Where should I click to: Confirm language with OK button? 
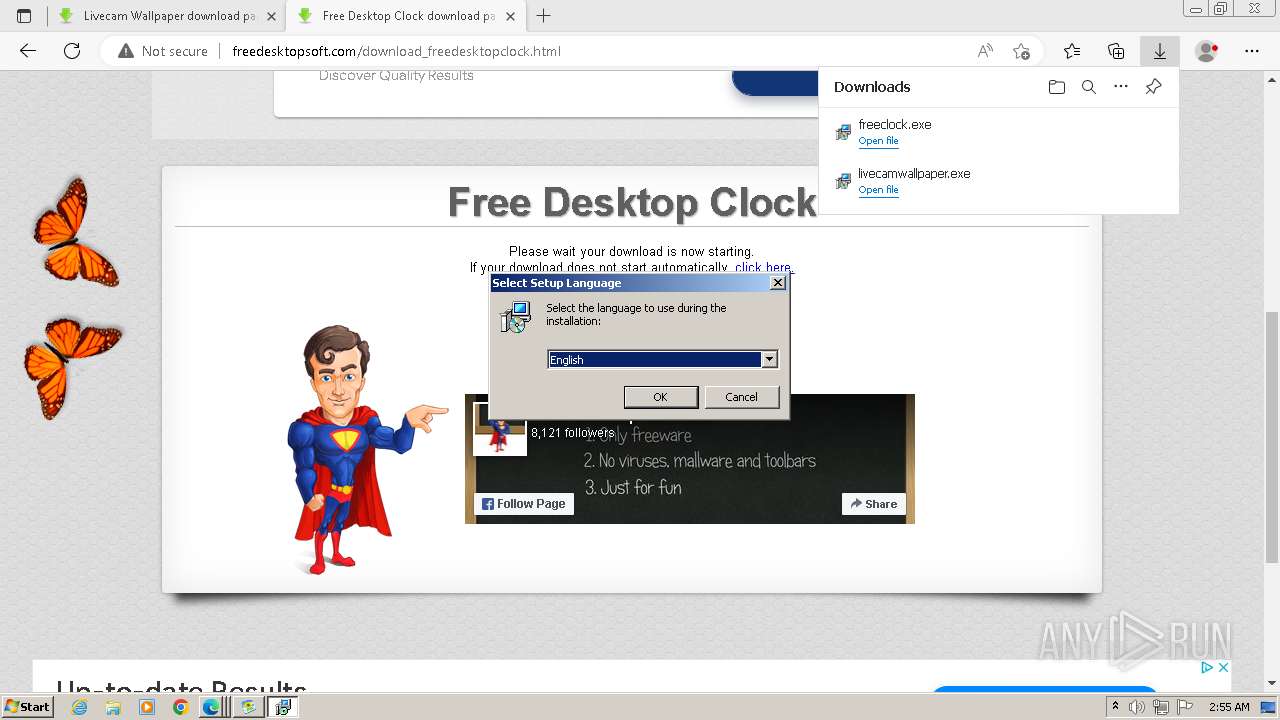coord(660,397)
